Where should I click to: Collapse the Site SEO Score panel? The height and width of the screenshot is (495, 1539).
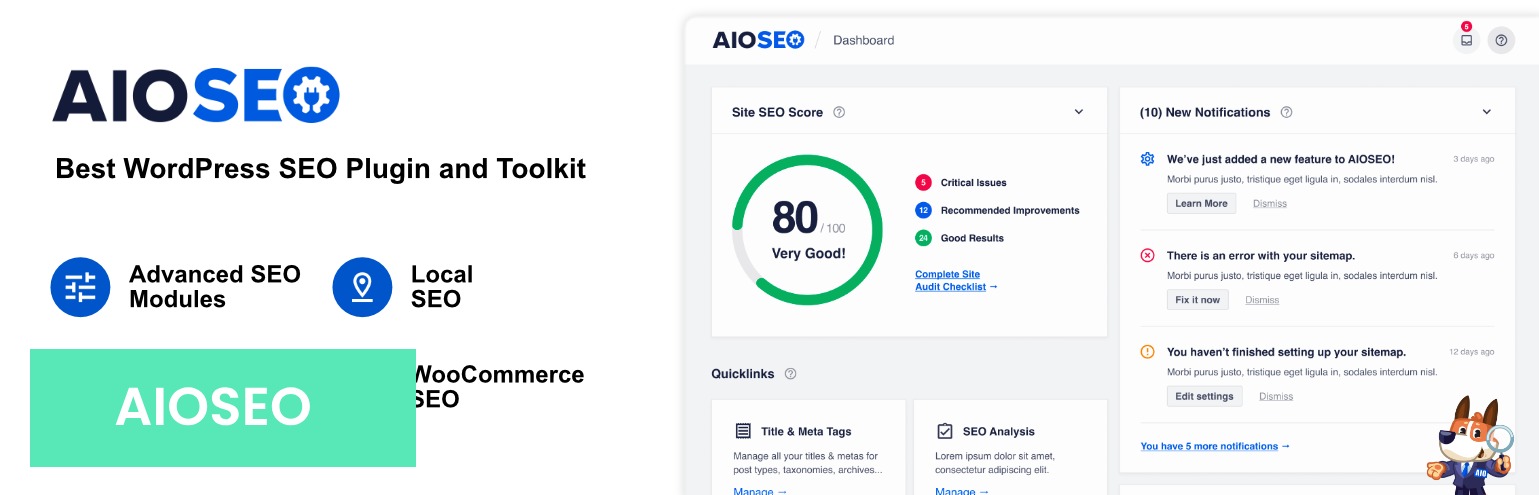tap(1079, 112)
